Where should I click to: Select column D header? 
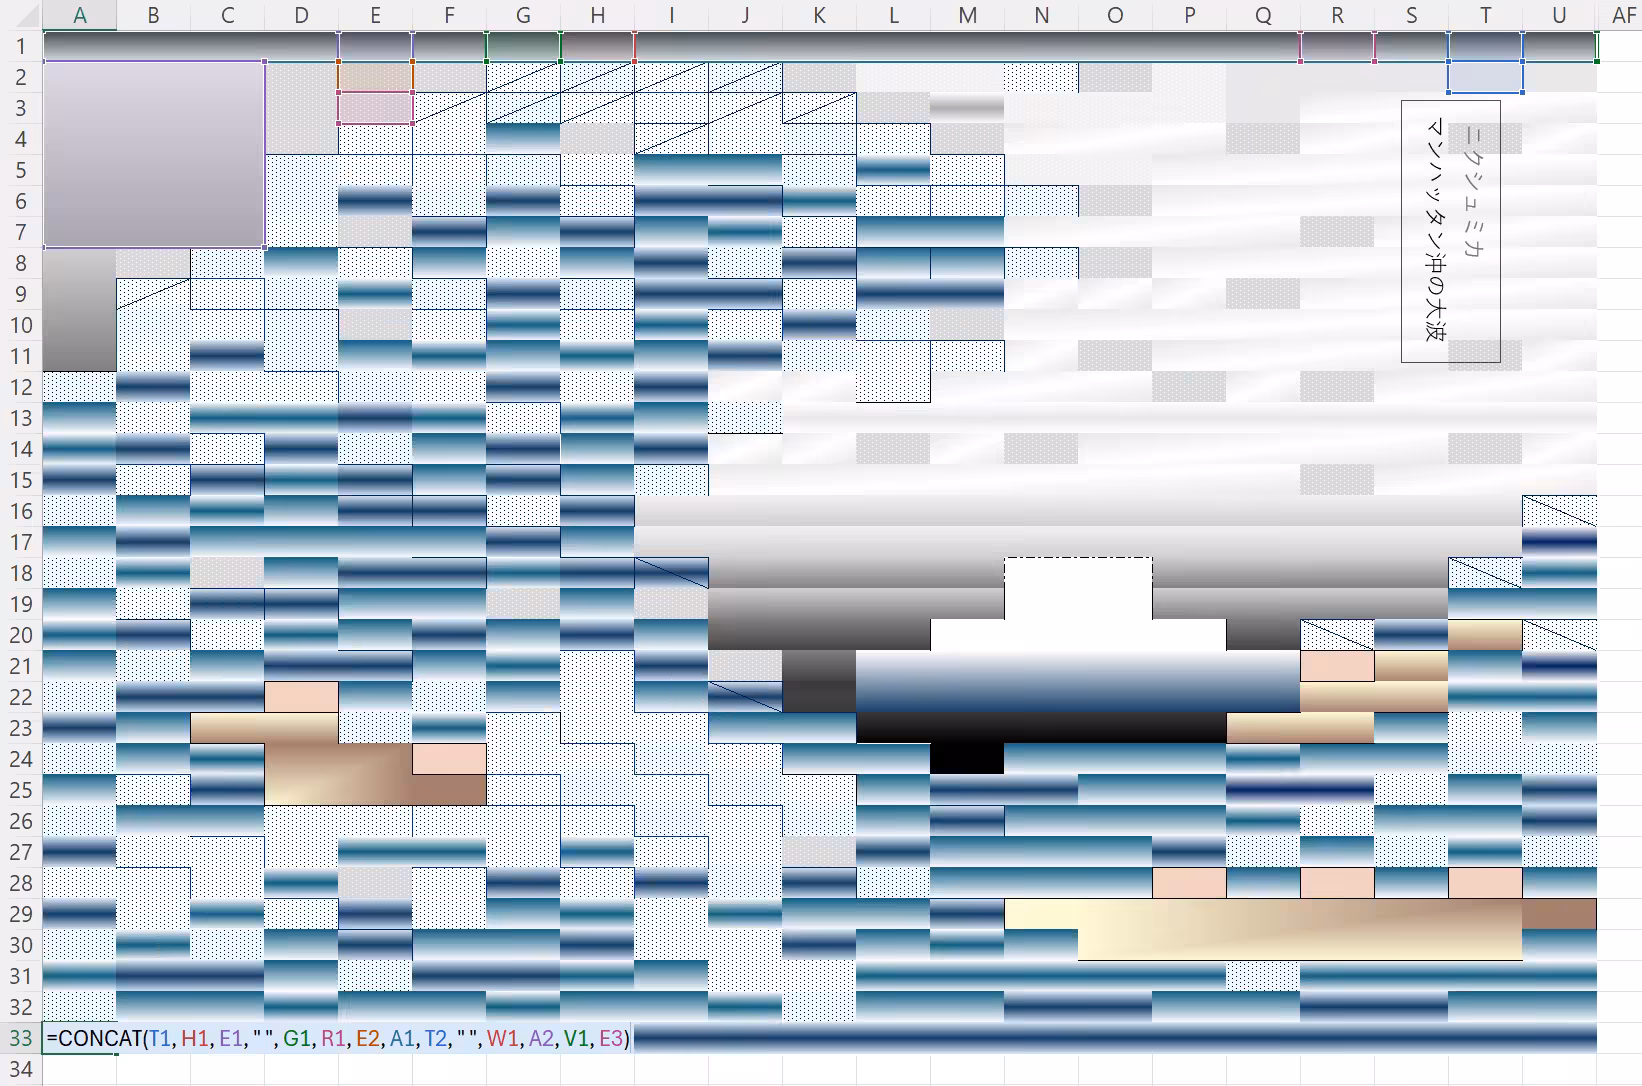point(301,15)
